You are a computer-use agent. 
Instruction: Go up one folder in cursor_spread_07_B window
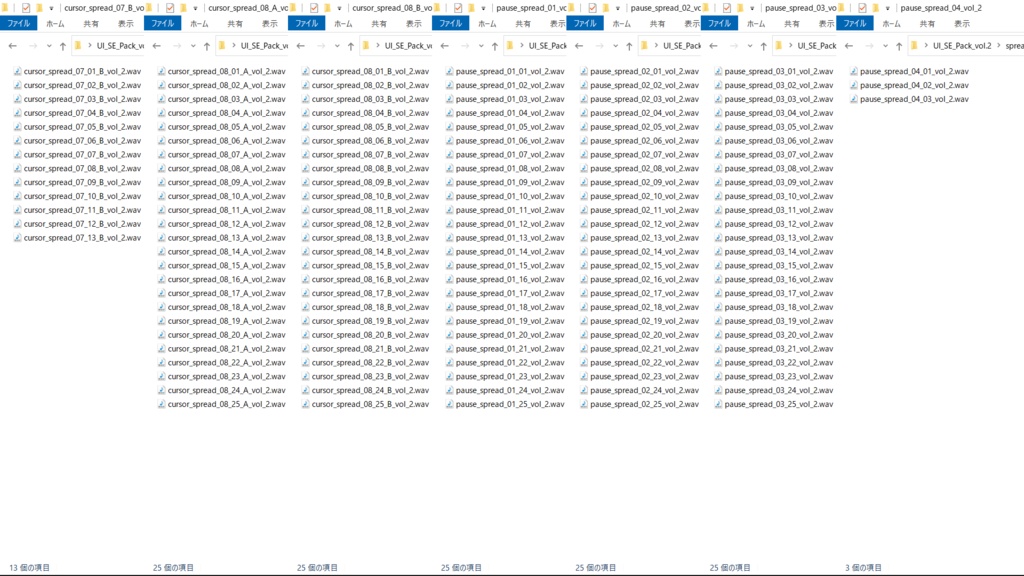[63, 46]
